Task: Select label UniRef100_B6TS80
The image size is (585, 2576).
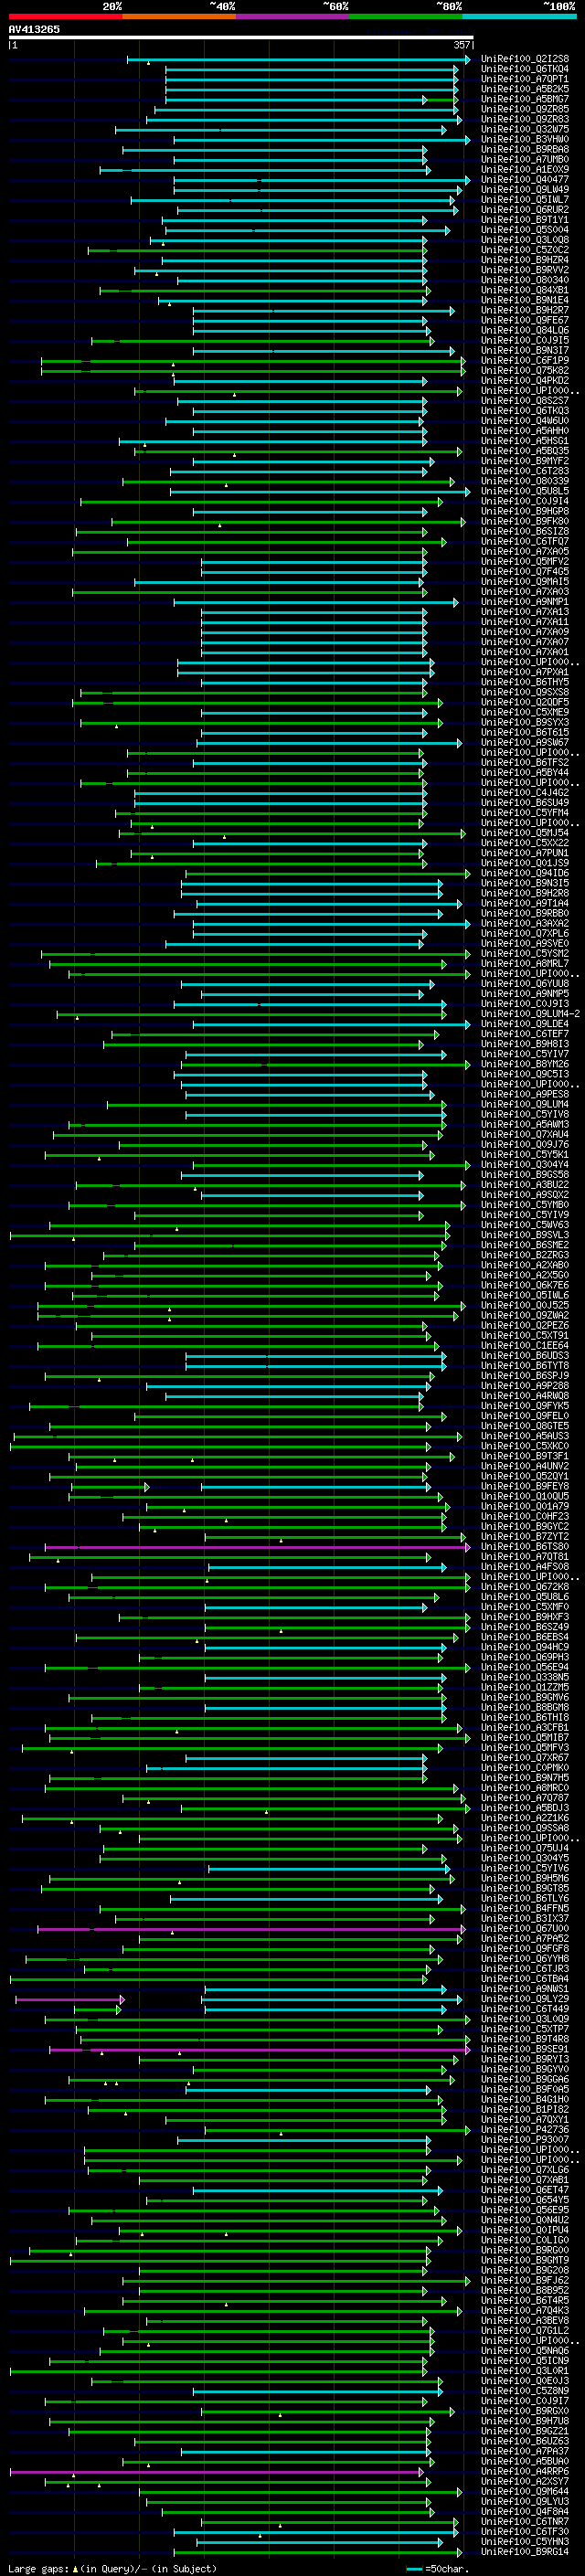Action: (x=525, y=1547)
